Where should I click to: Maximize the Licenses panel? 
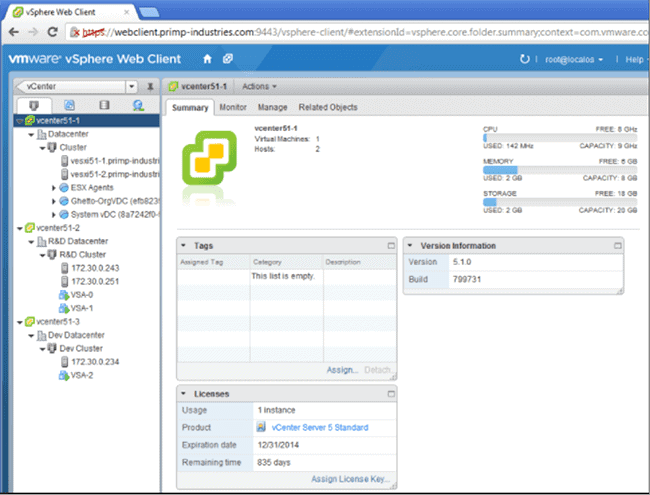(391, 394)
